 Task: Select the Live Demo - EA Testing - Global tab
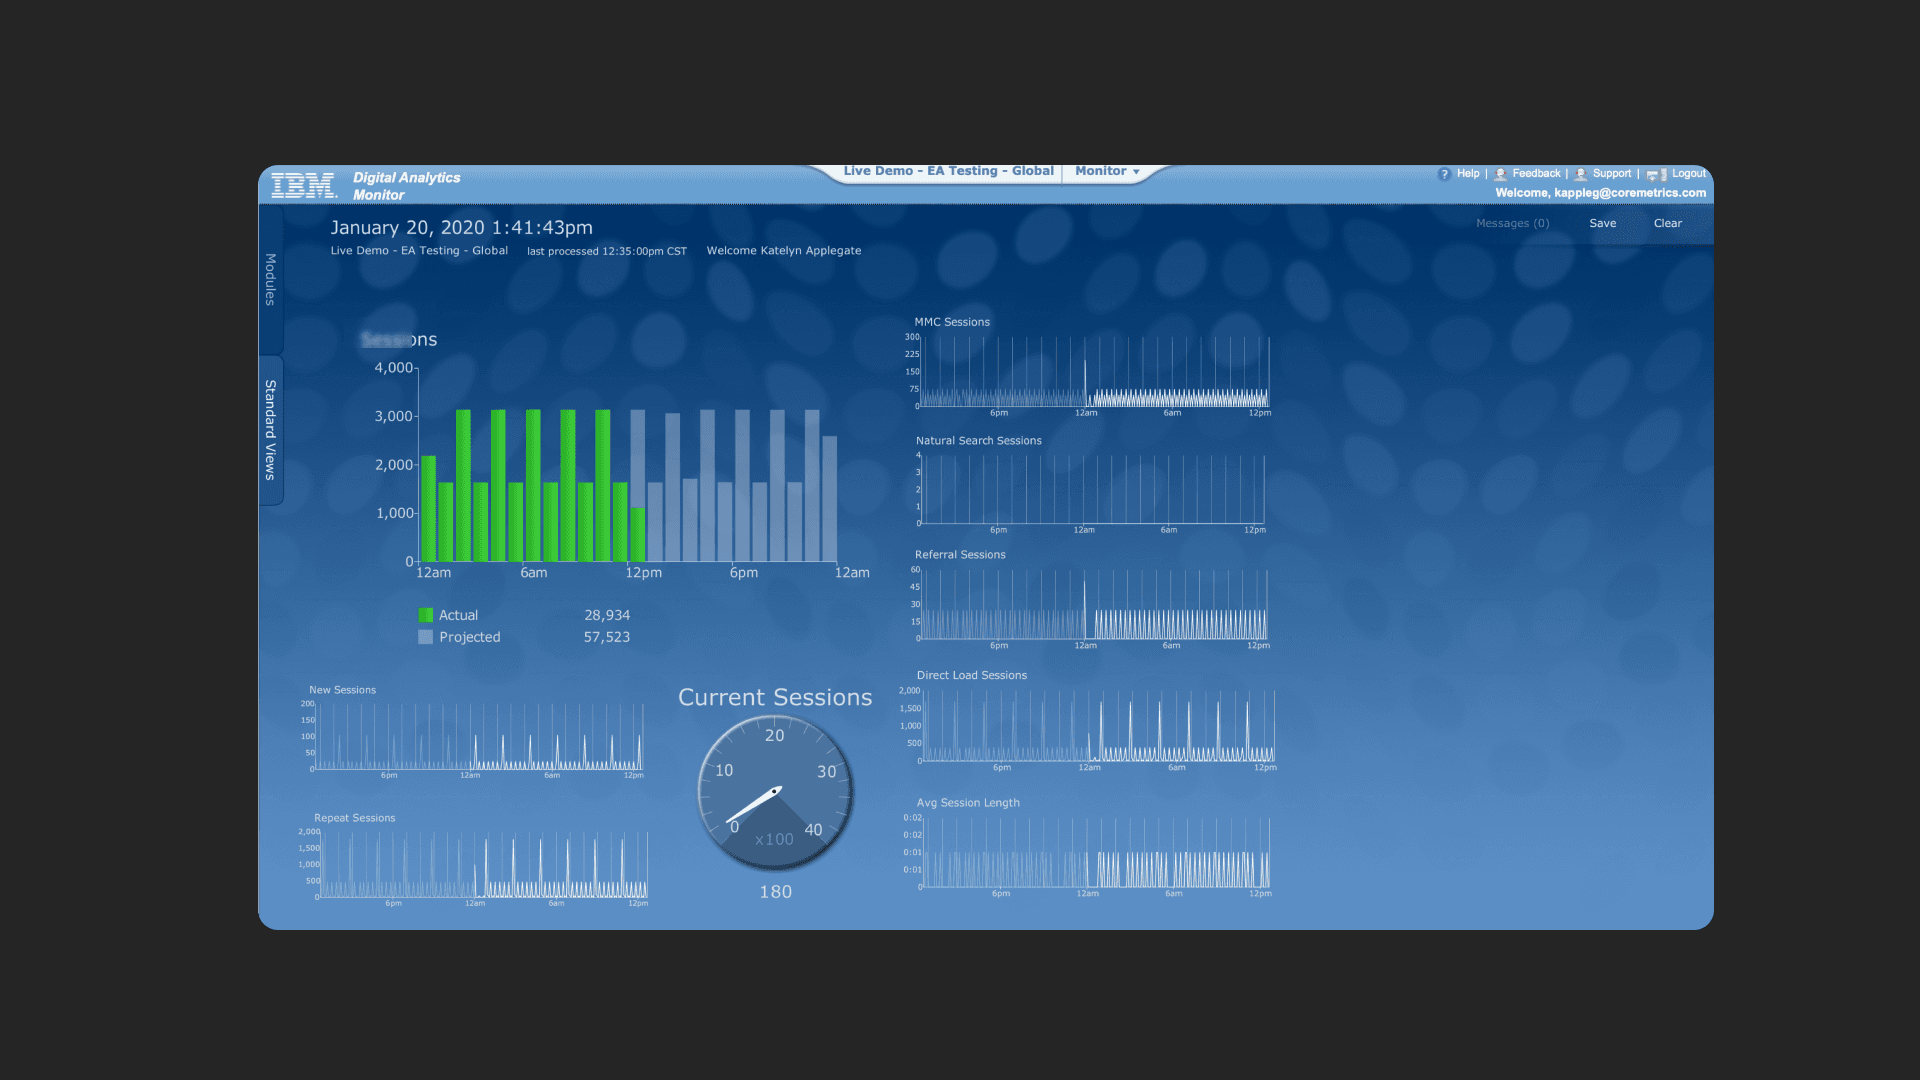[x=948, y=171]
